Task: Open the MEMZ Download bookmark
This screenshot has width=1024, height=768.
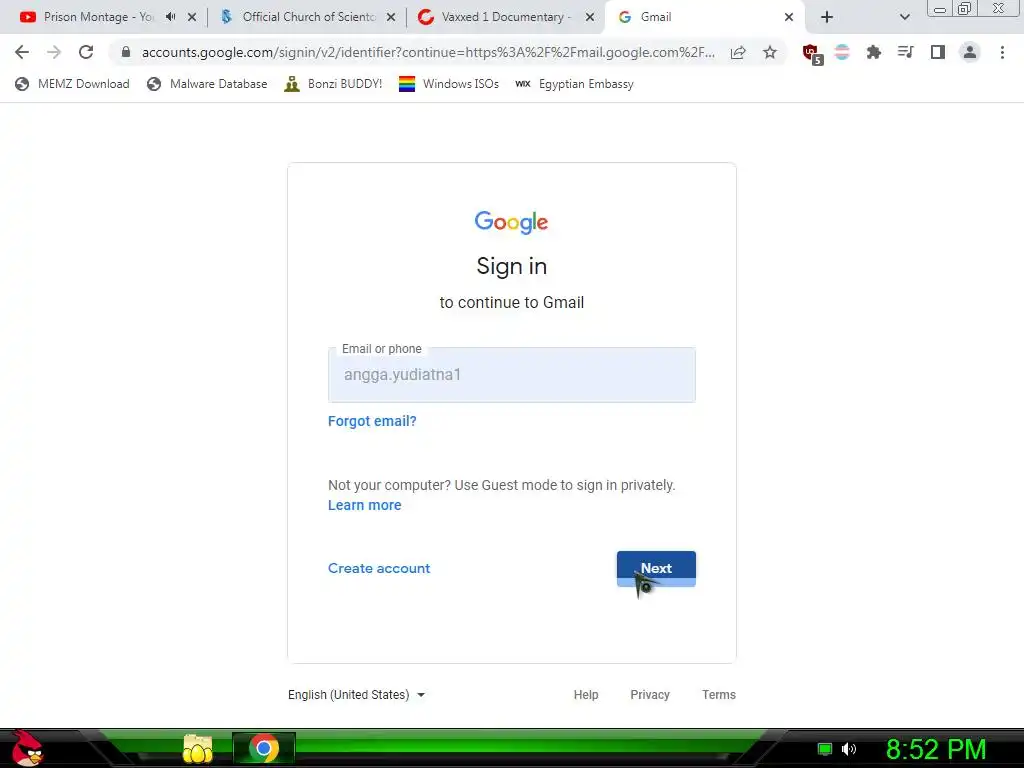Action: point(72,84)
